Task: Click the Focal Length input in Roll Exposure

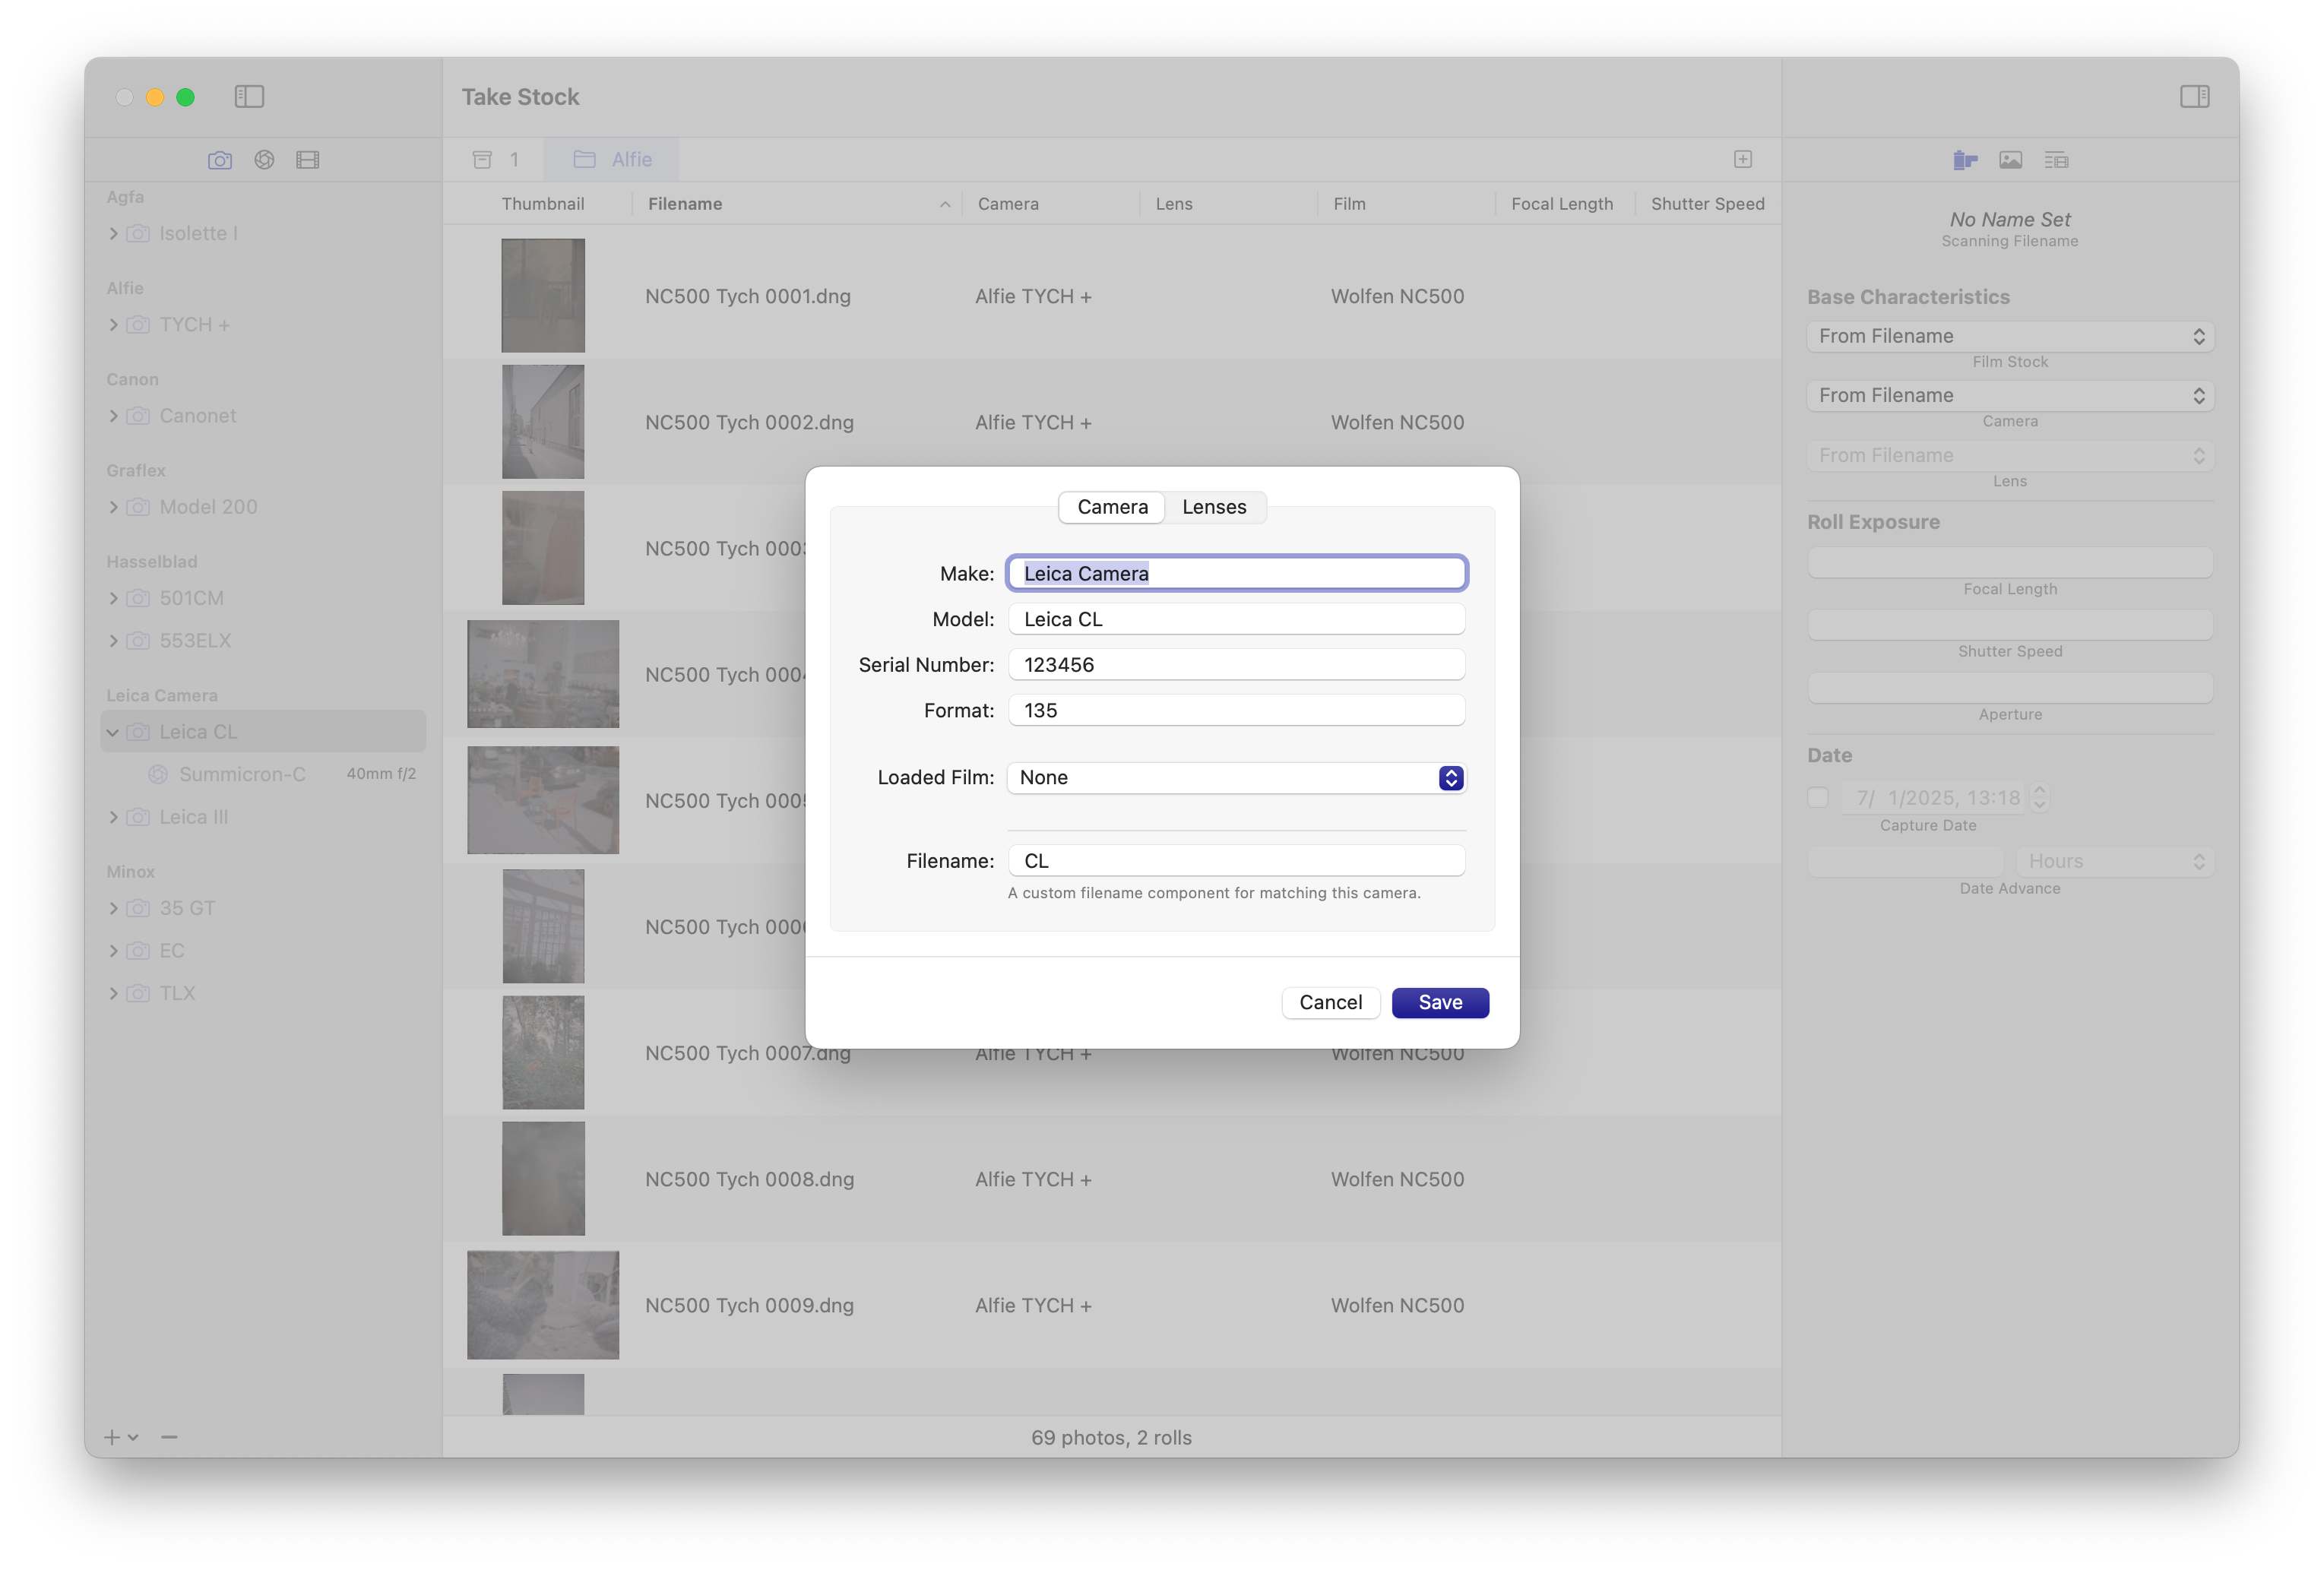Action: 2010,562
